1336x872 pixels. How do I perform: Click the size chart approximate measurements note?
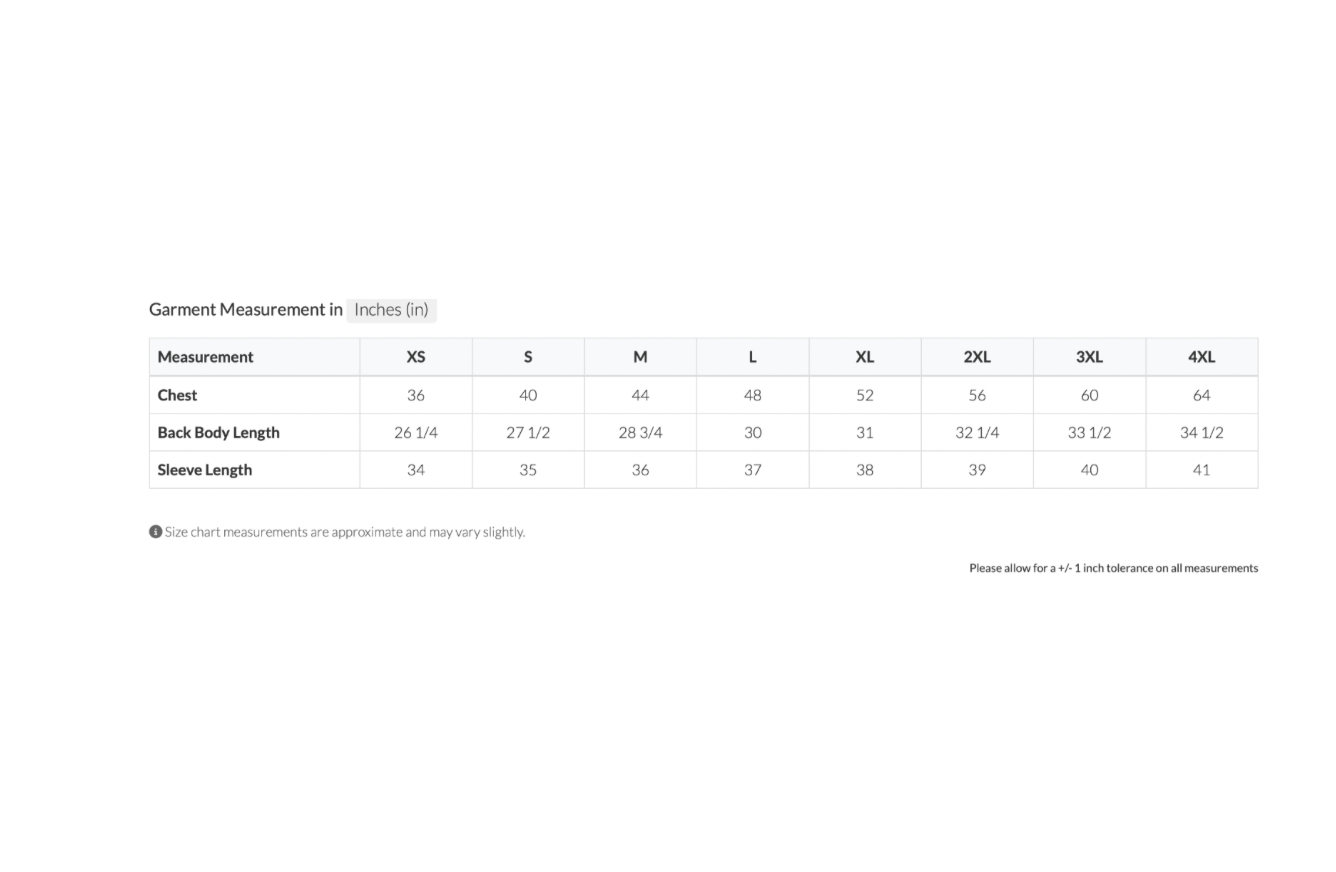tap(344, 532)
